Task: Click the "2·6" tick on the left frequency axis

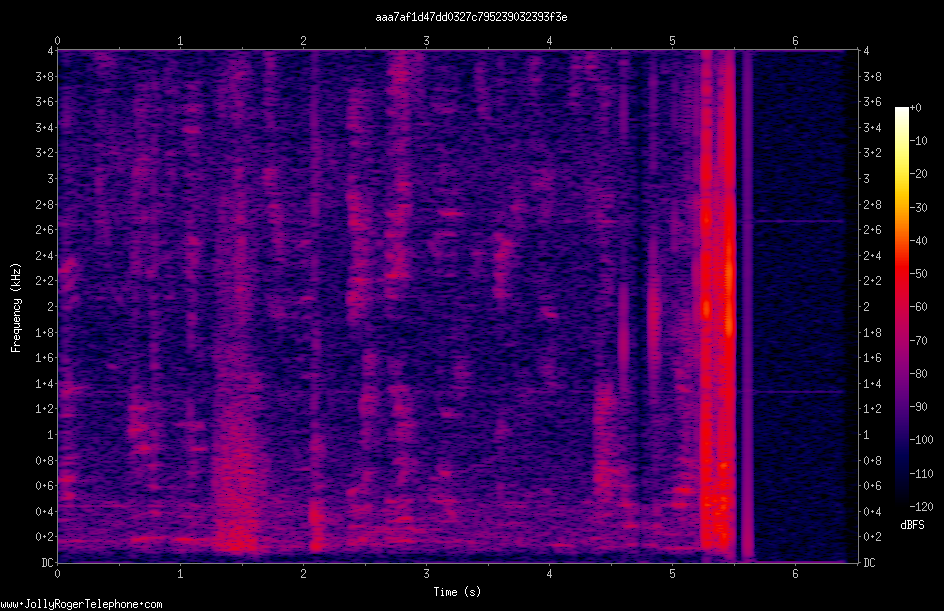Action: (x=44, y=230)
